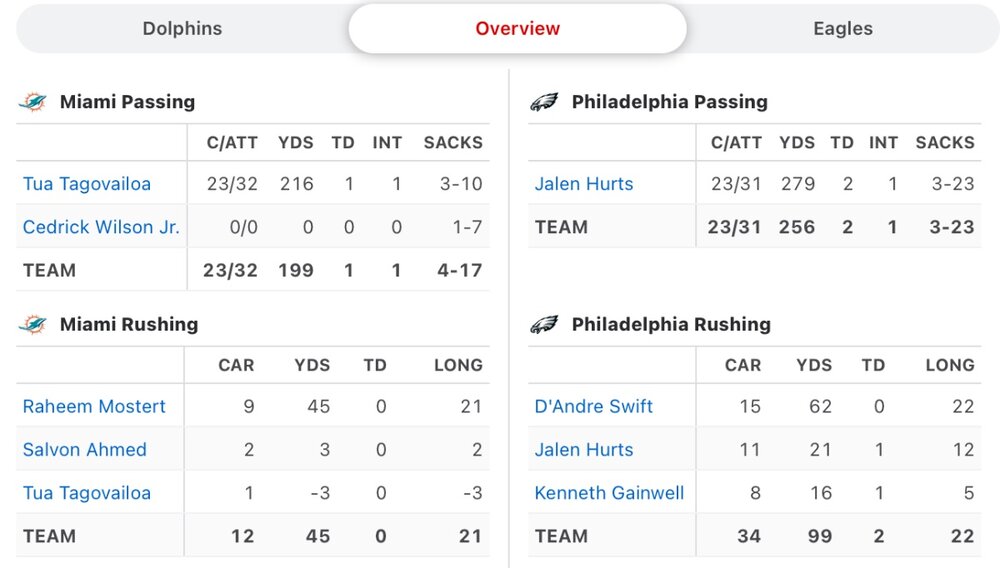Switch to the Dolphins tab
Screen dimensions: 1000x568
click(x=182, y=29)
